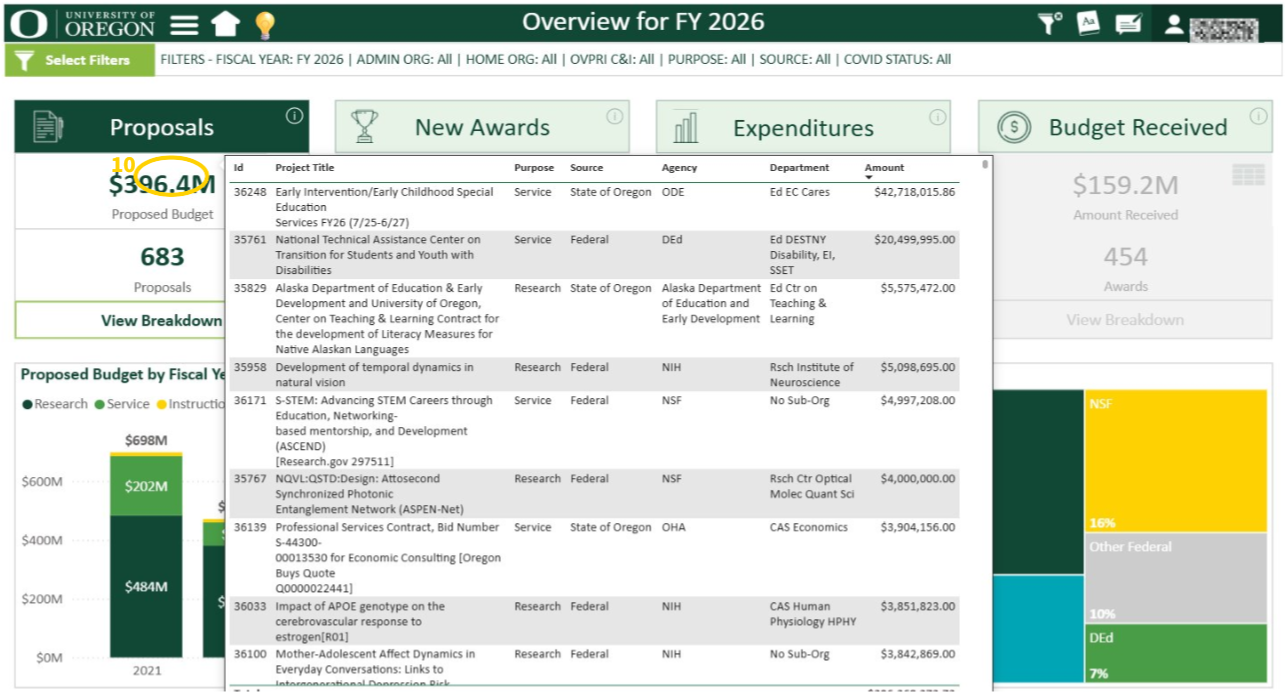Click the gray Other Federal treemap tile
This screenshot has height=694, width=1285.
1177,579
